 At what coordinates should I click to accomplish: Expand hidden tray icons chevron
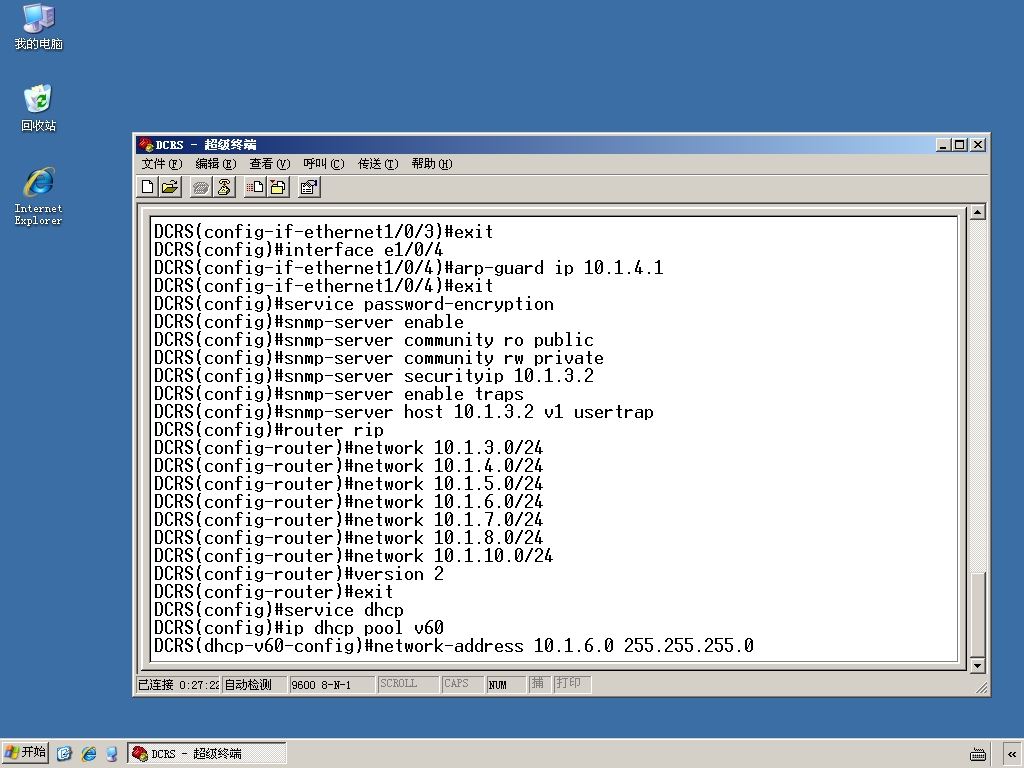tap(1012, 754)
